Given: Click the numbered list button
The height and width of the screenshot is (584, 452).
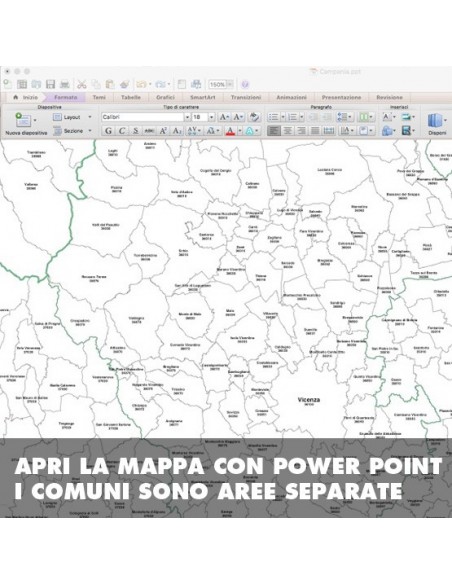Looking at the screenshot, I should tap(293, 117).
